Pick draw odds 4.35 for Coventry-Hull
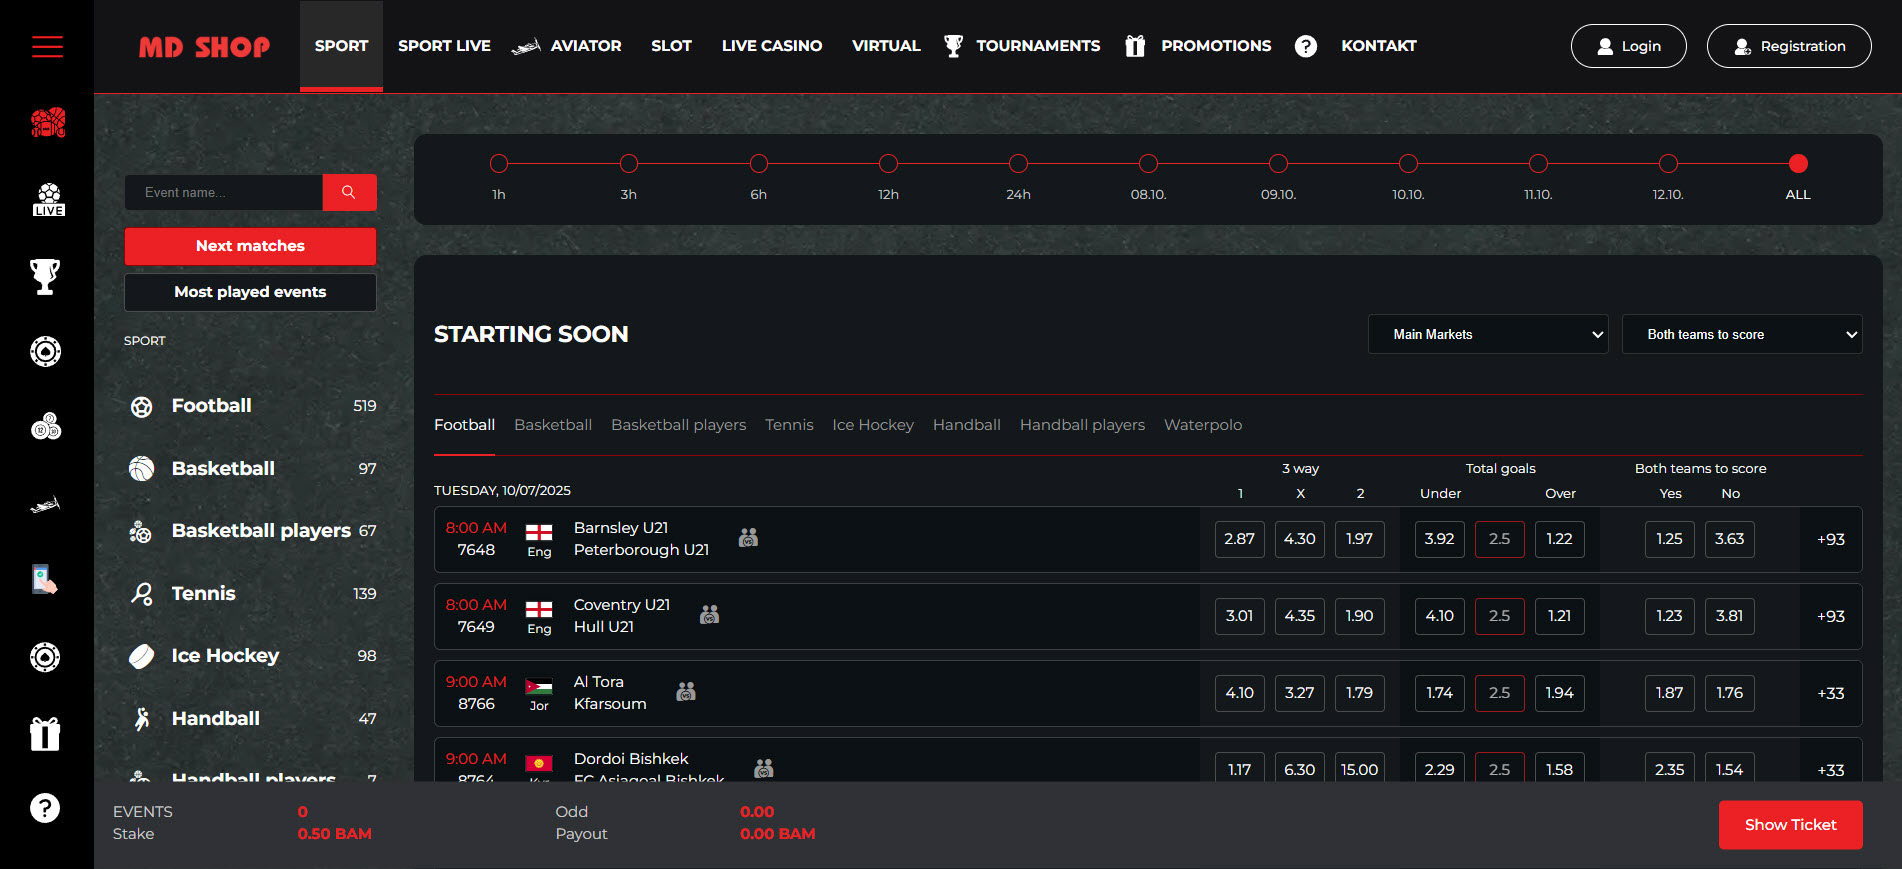 coord(1299,616)
